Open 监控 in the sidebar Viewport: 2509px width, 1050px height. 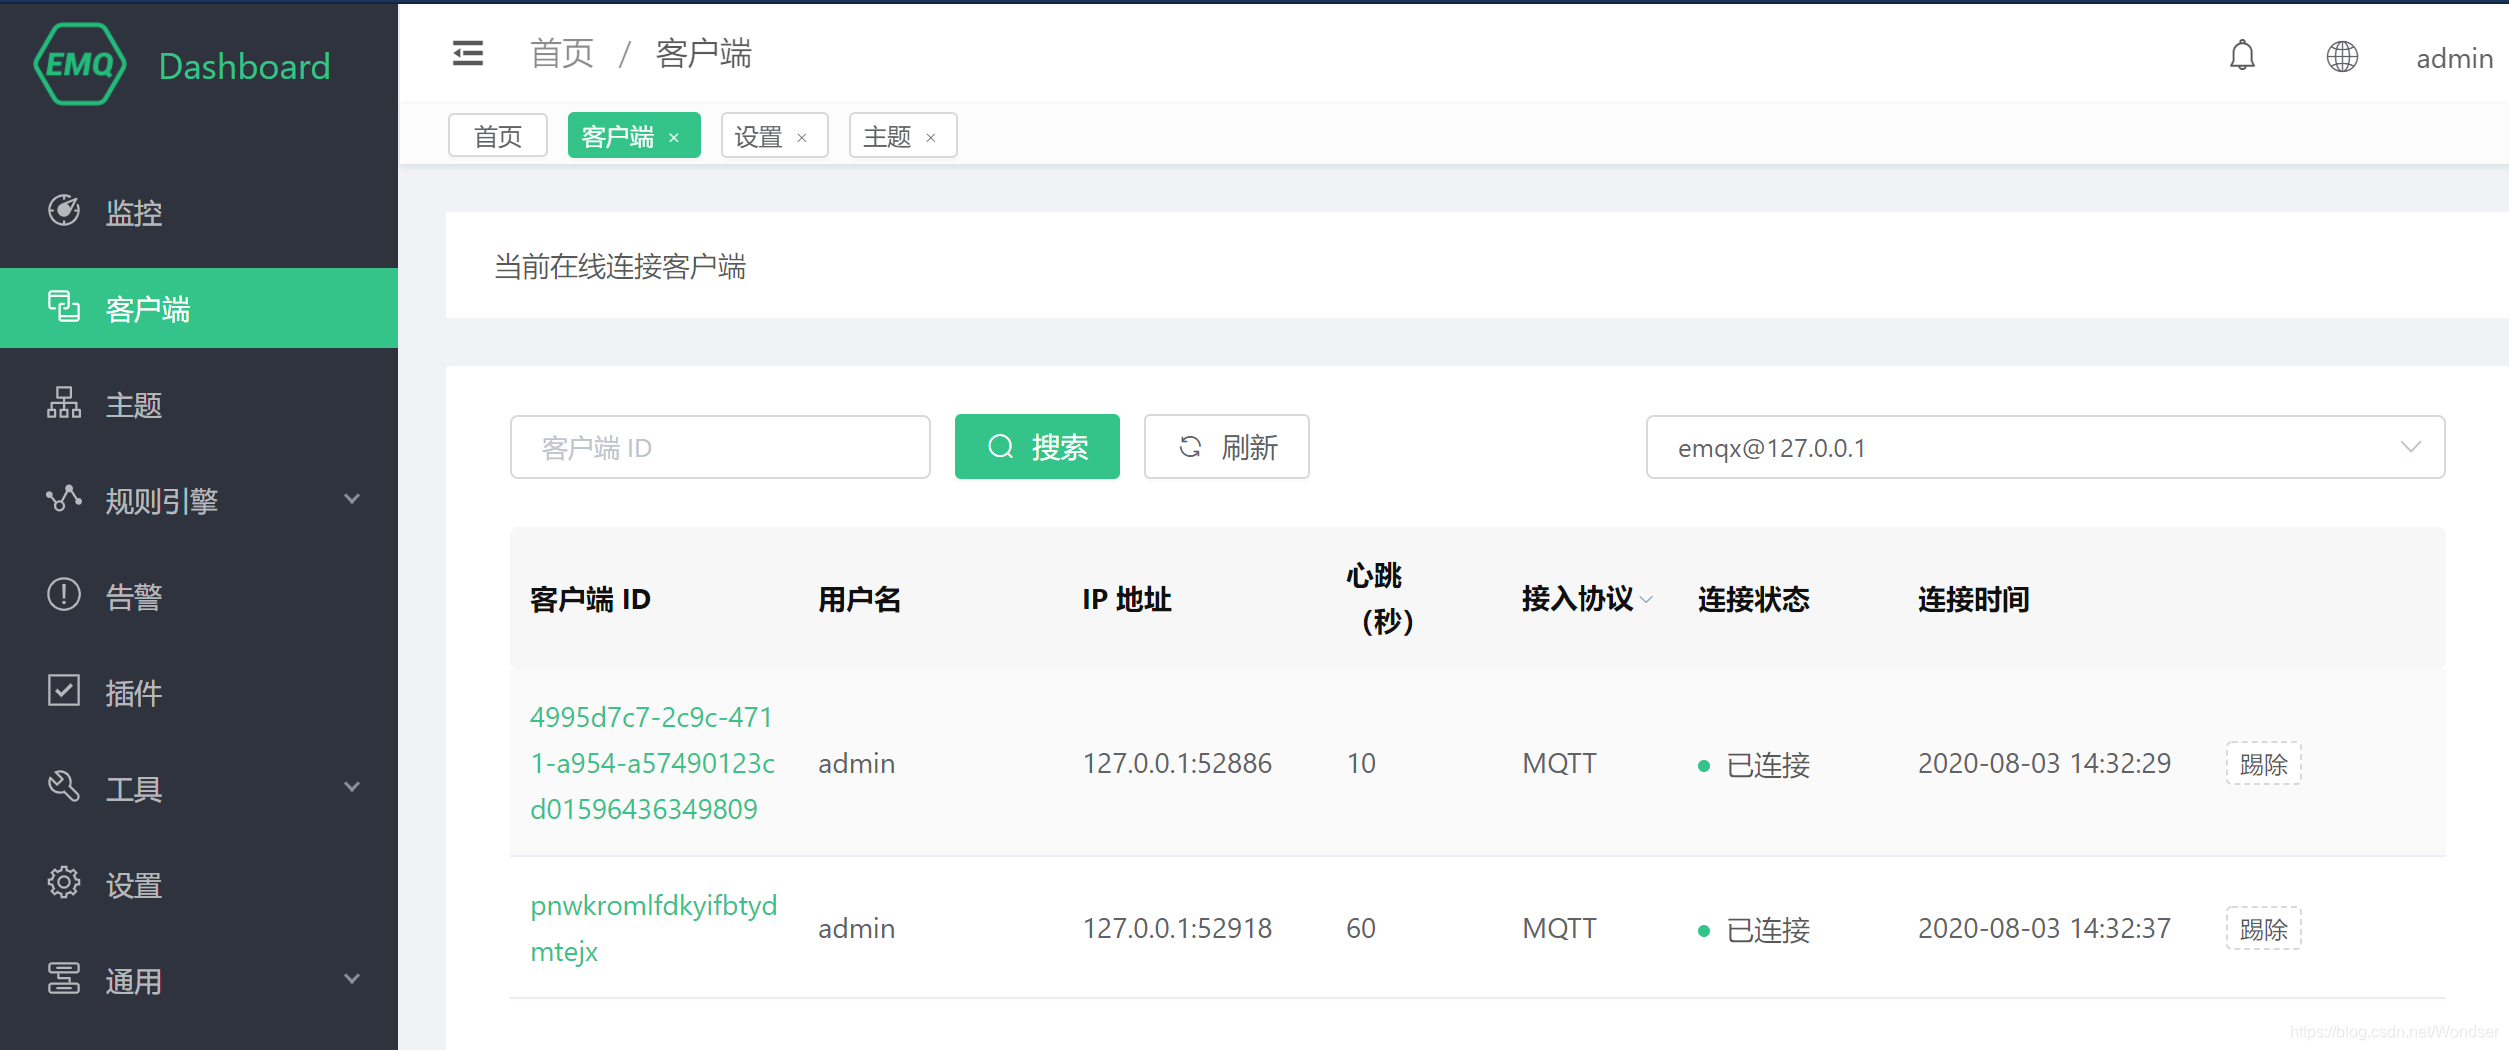[199, 212]
